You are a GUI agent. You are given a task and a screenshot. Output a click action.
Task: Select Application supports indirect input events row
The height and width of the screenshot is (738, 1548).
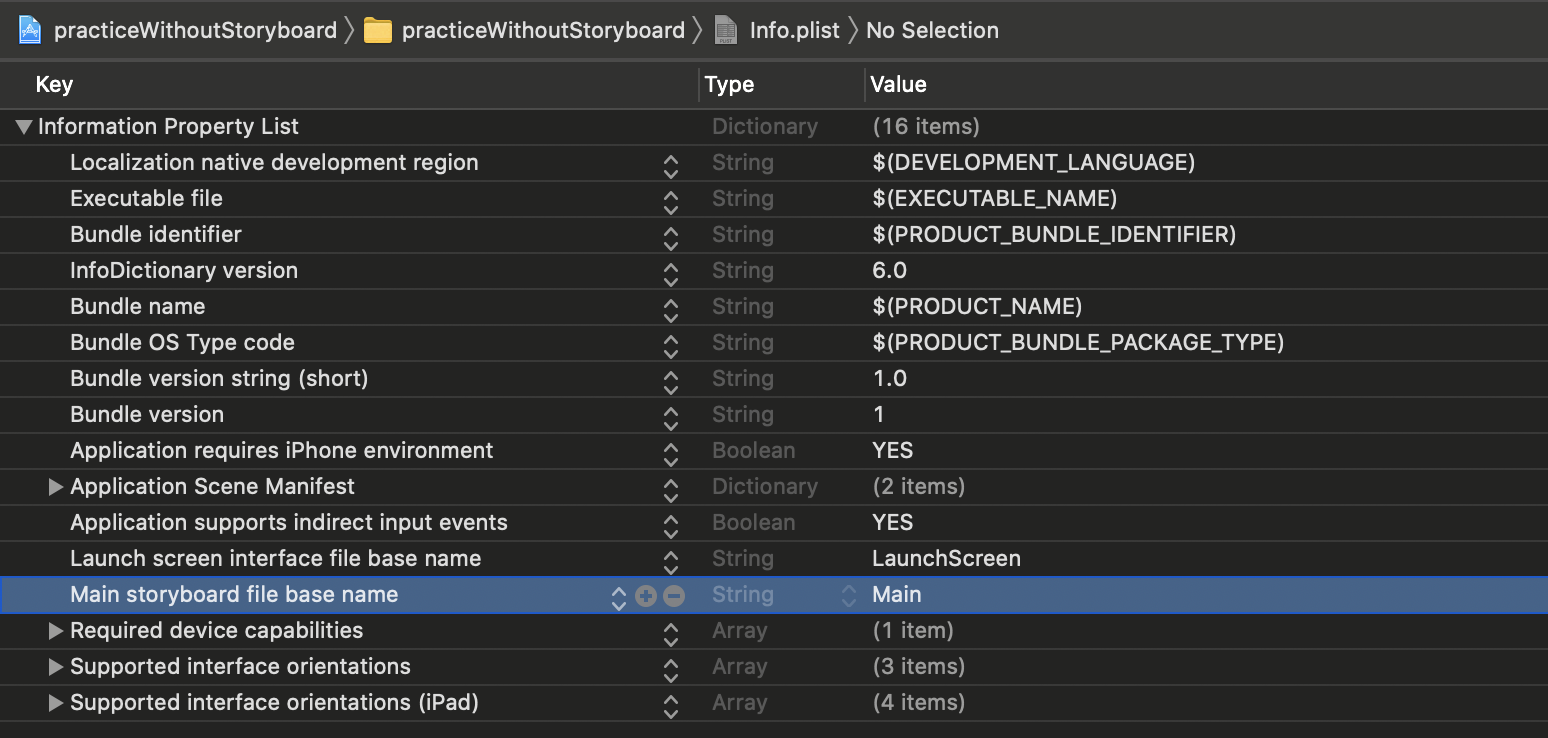tap(774, 523)
